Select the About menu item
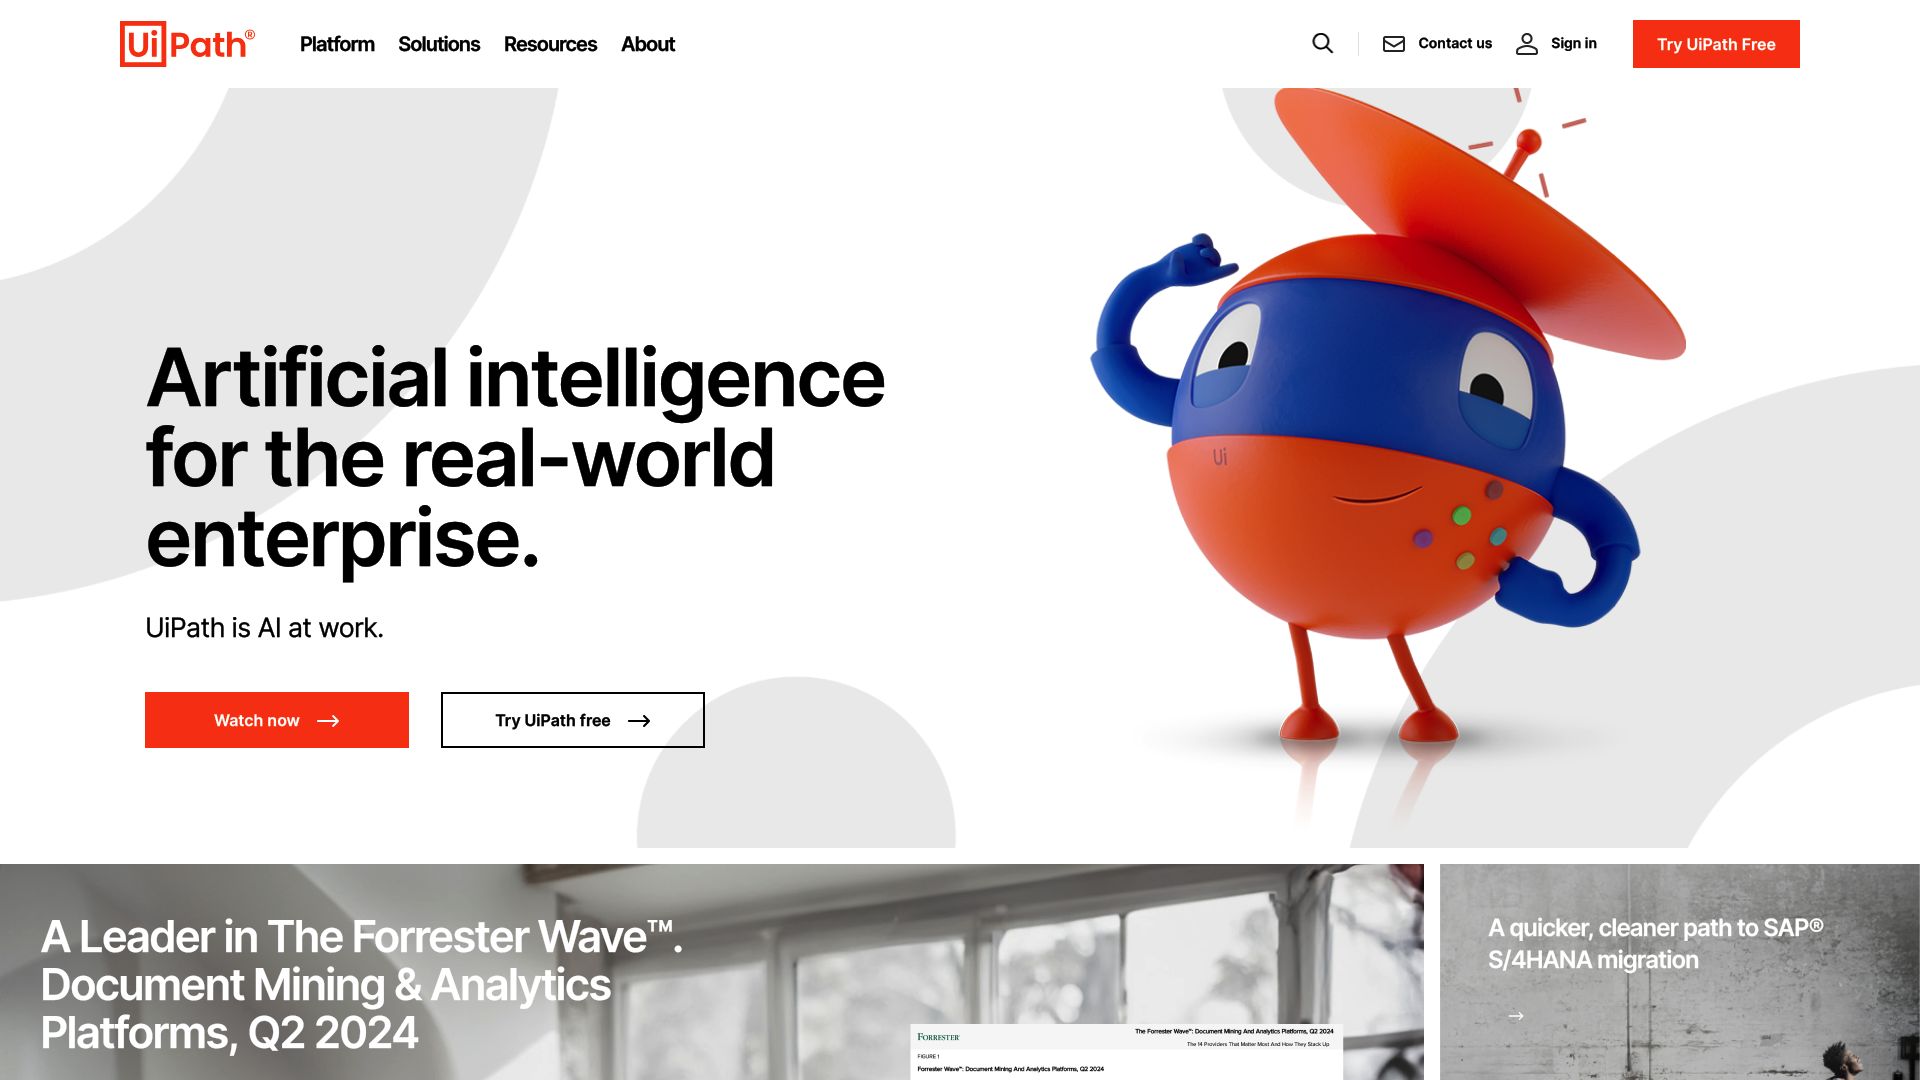This screenshot has height=1080, width=1920. (647, 44)
